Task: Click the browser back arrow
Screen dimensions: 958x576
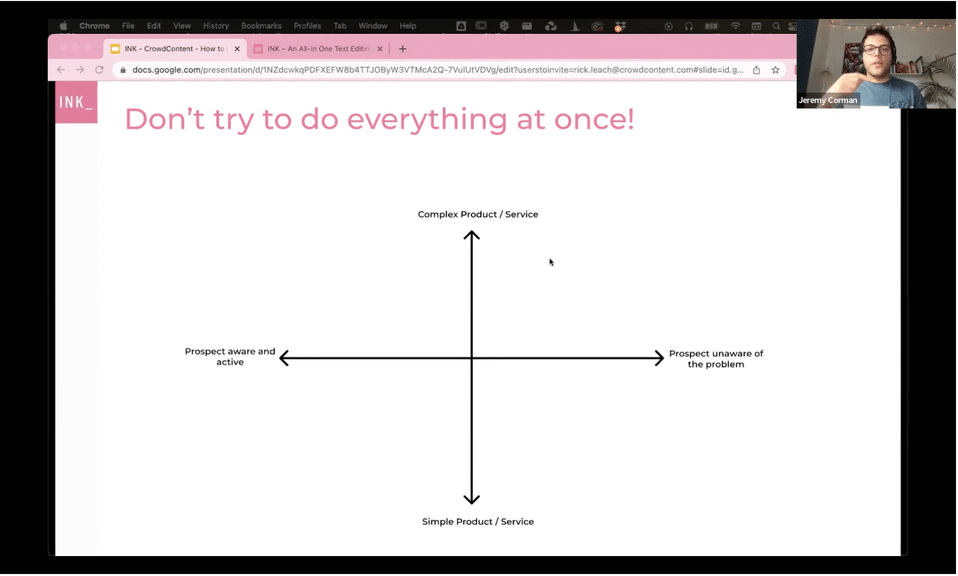Action: (61, 70)
